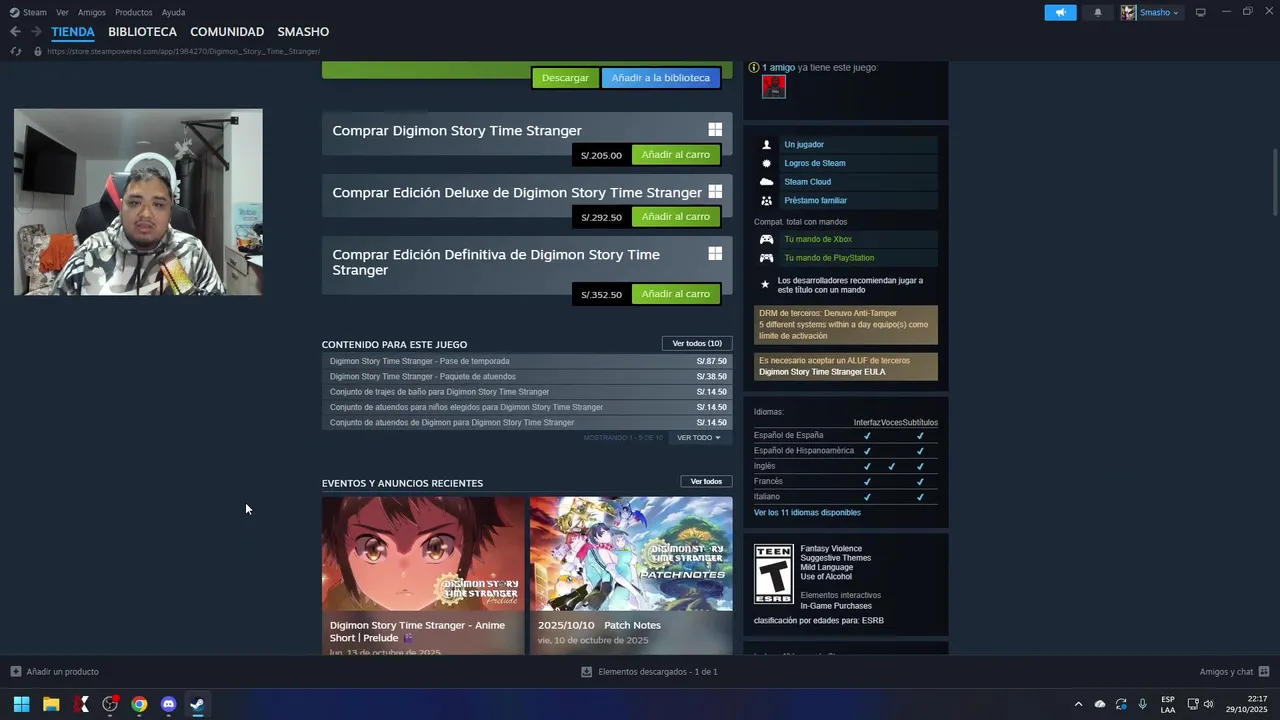Image resolution: width=1280 pixels, height=720 pixels.
Task: Click the downloads icon in the status bar
Action: pyautogui.click(x=587, y=672)
